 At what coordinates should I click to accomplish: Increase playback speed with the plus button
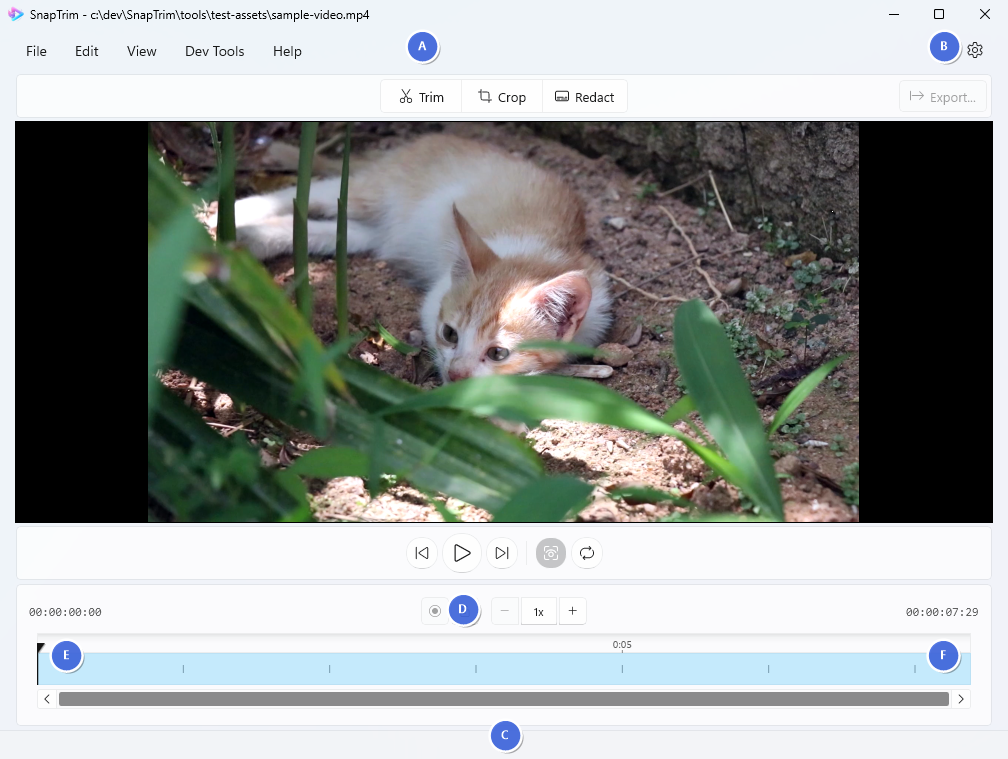click(x=572, y=610)
